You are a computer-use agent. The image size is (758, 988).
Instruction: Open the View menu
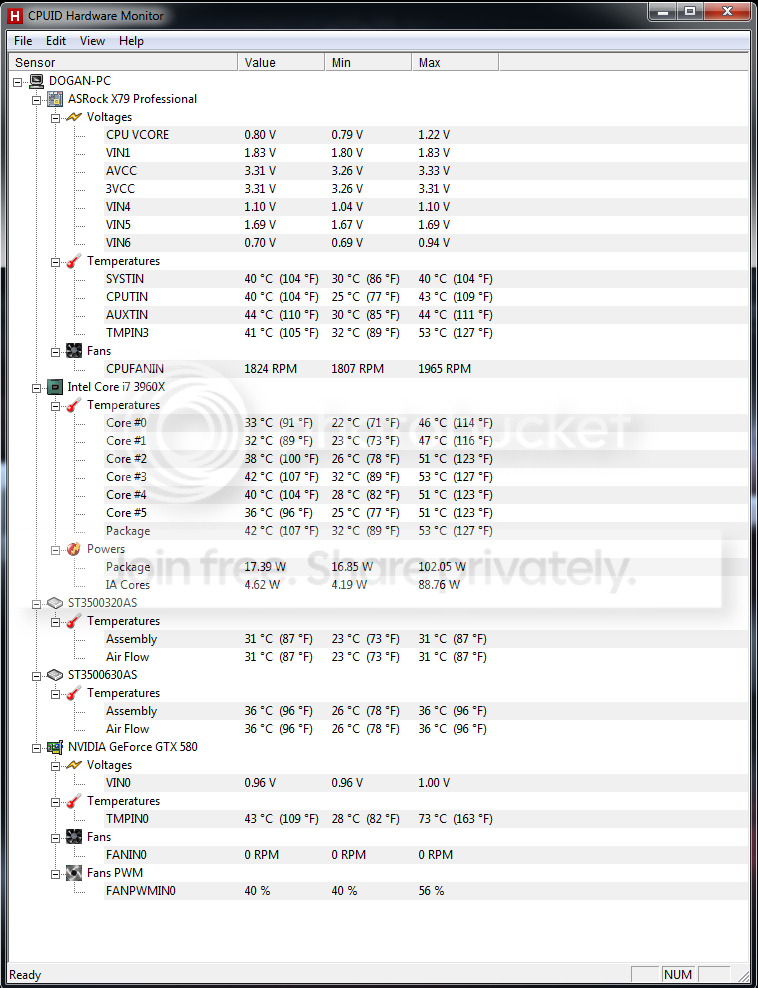pos(92,41)
